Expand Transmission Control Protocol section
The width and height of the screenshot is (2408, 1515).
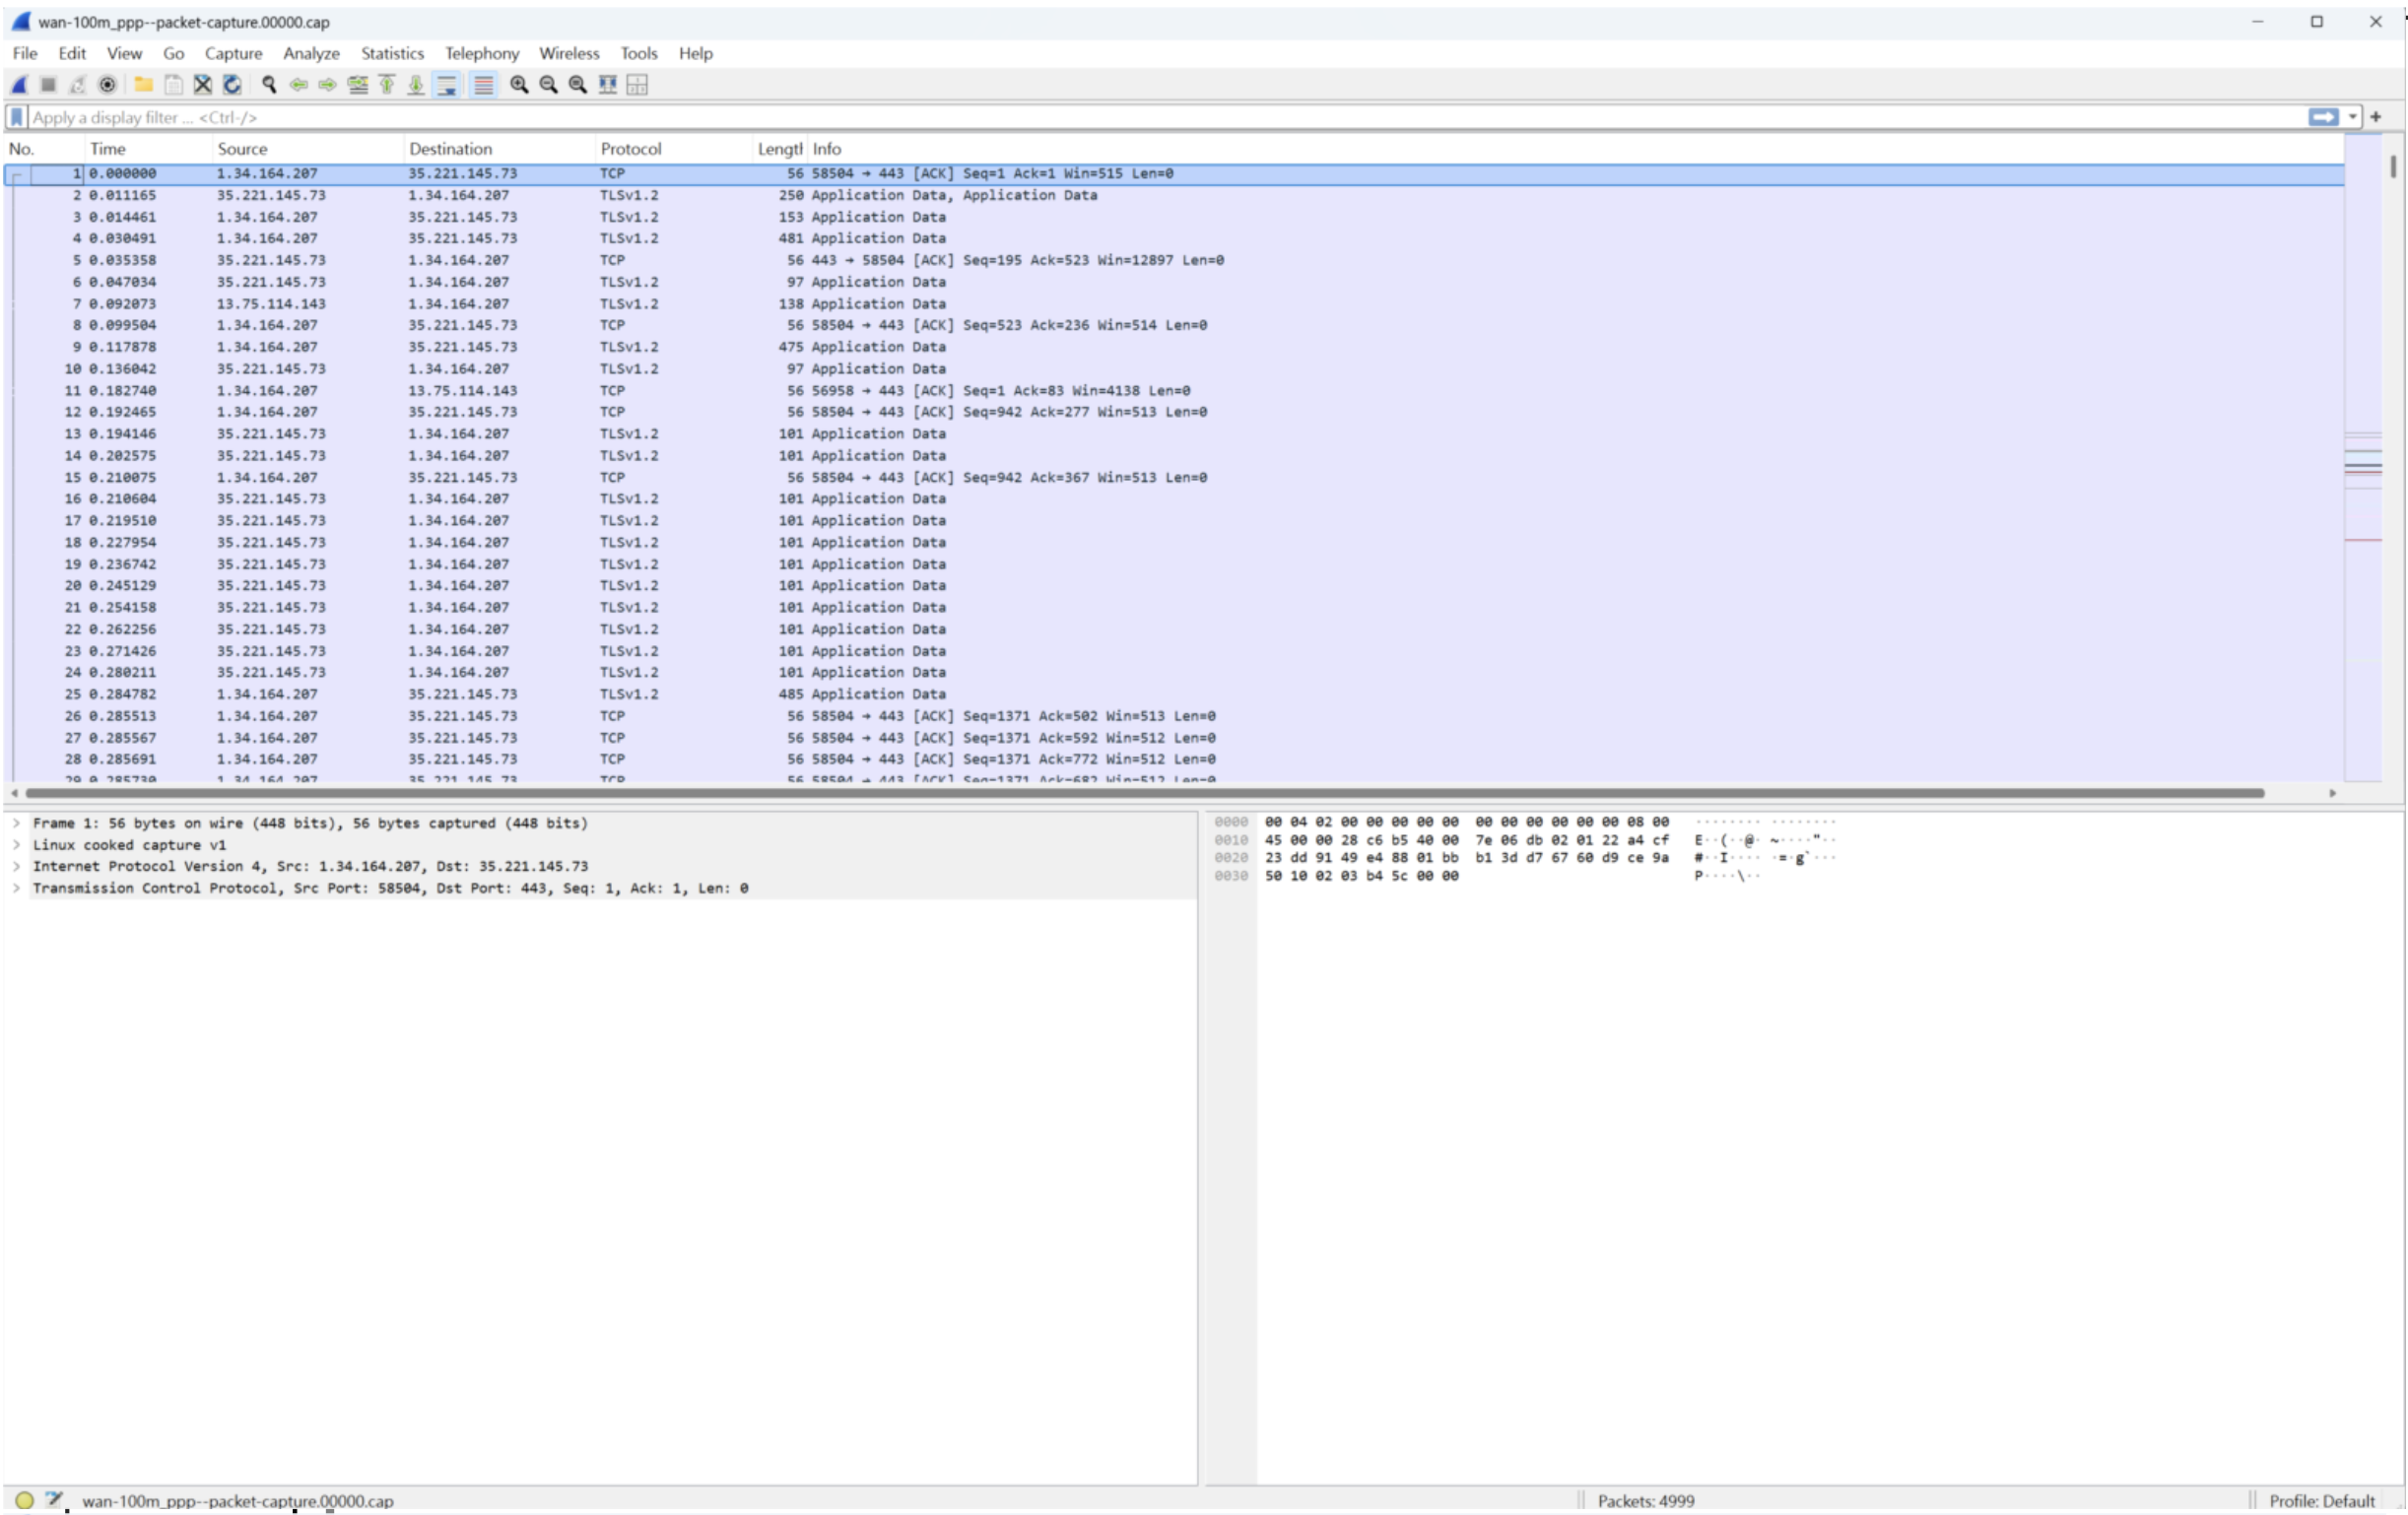click(17, 888)
